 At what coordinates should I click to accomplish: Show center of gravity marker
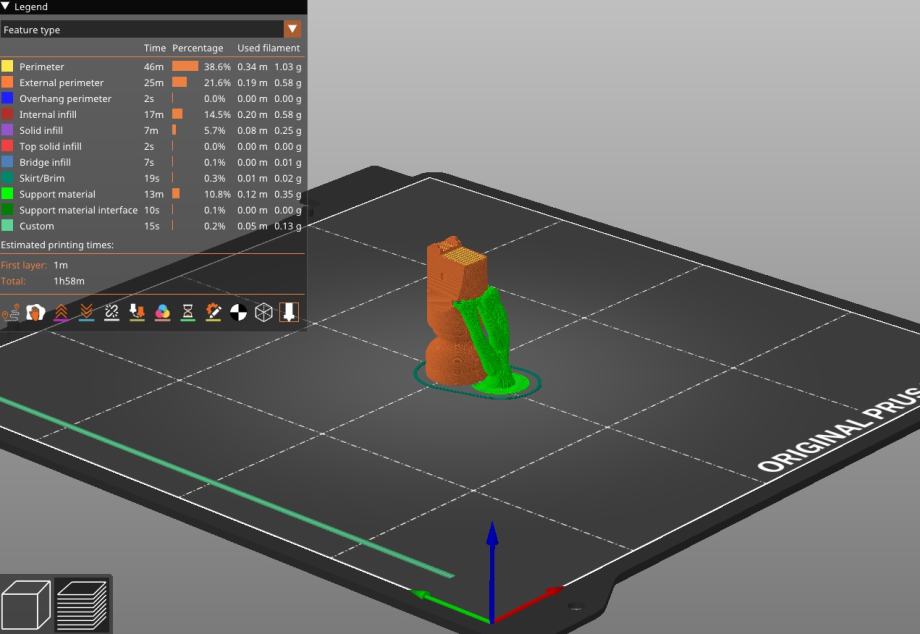coord(238,313)
